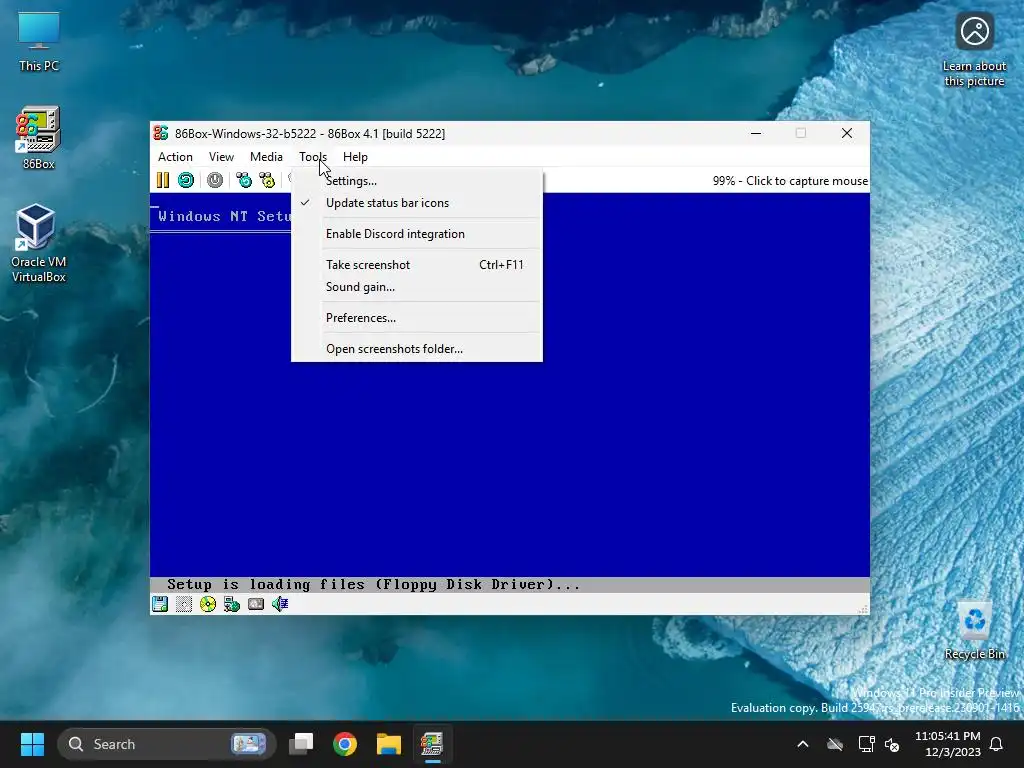Click the yellow CD-ROM status bar icon
Image resolution: width=1024 pixels, height=768 pixels.
pyautogui.click(x=208, y=604)
